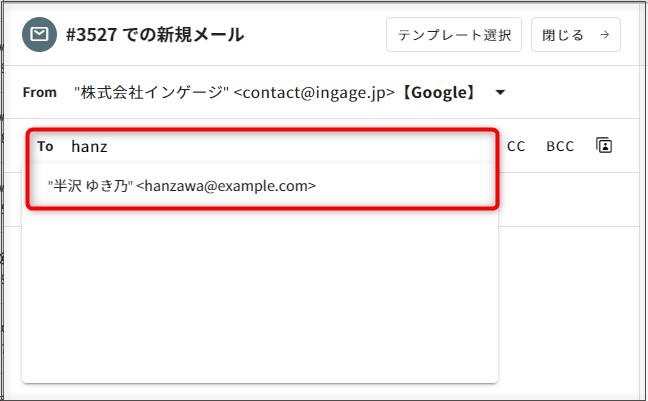Image resolution: width=648 pixels, height=401 pixels.
Task: Click the To label
Action: coord(45,146)
